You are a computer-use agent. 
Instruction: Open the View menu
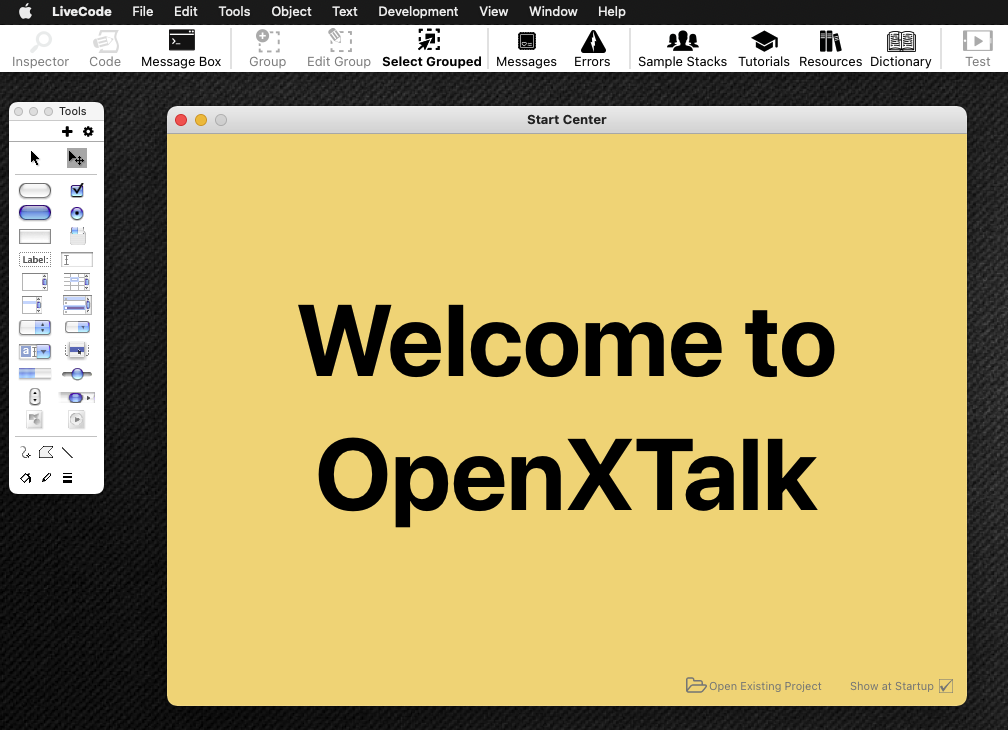494,12
